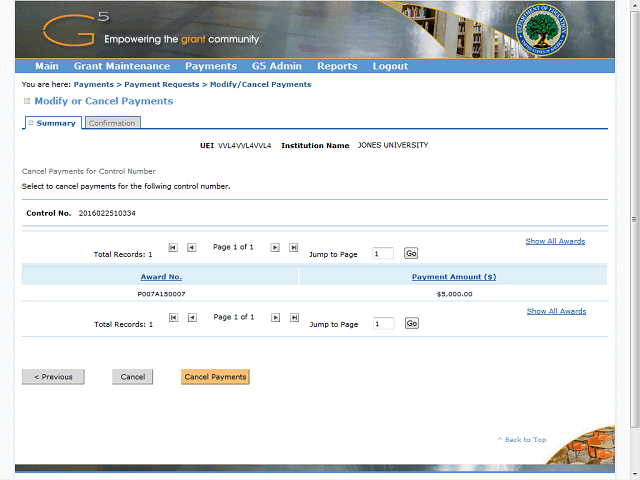Click upper 'Page 1 of 1' text
The image size is (640, 480).
pos(233,247)
